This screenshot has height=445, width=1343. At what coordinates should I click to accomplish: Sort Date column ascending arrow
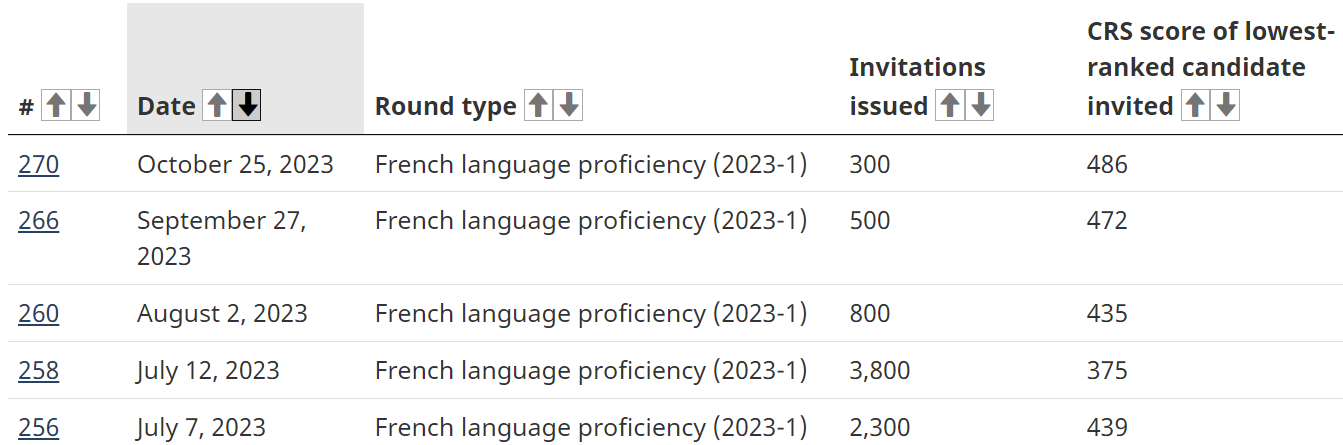pyautogui.click(x=216, y=105)
